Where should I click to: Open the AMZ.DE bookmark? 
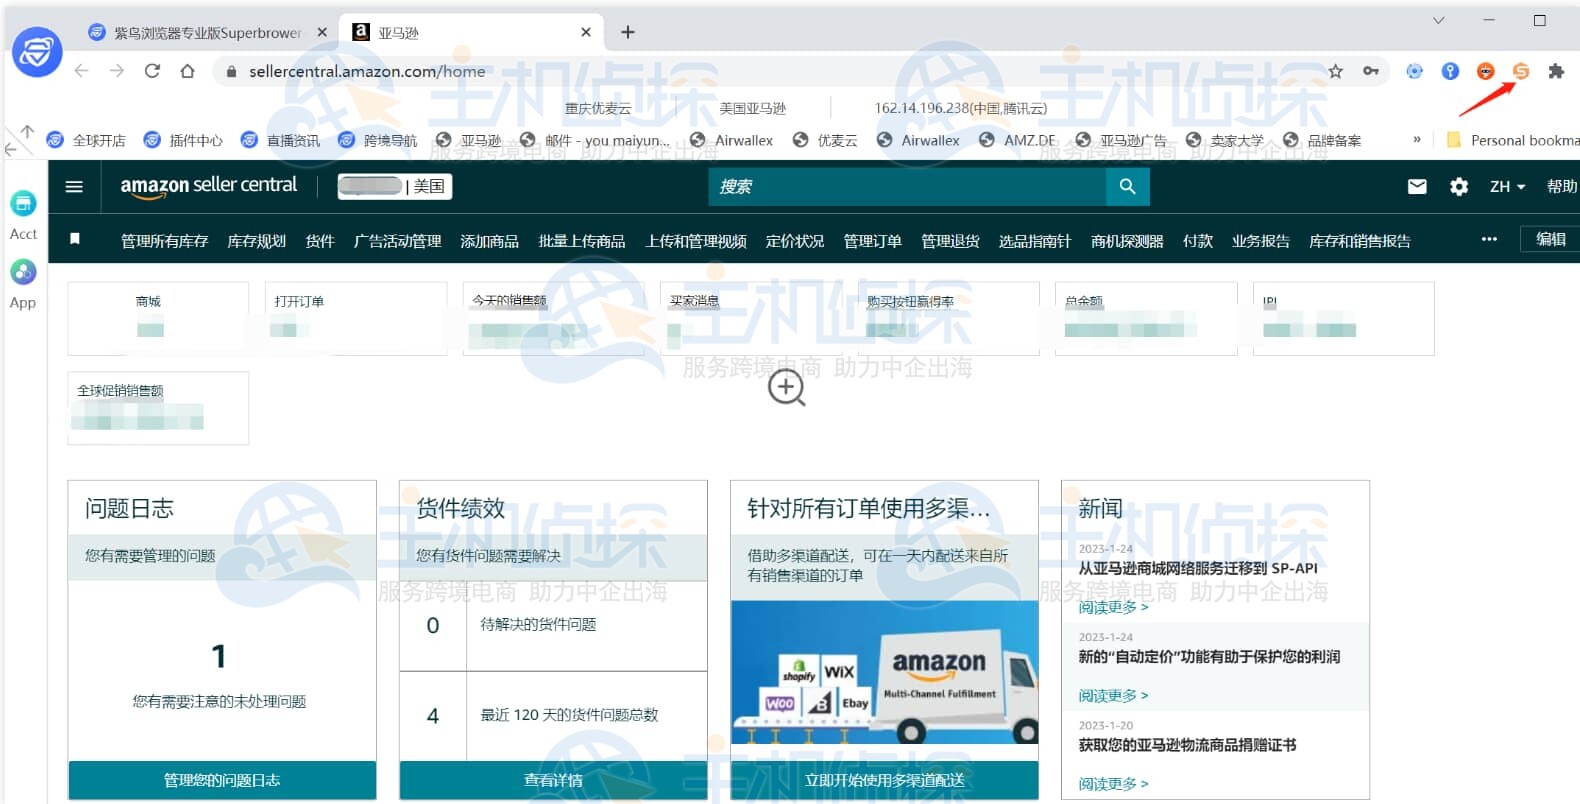[x=1017, y=140]
